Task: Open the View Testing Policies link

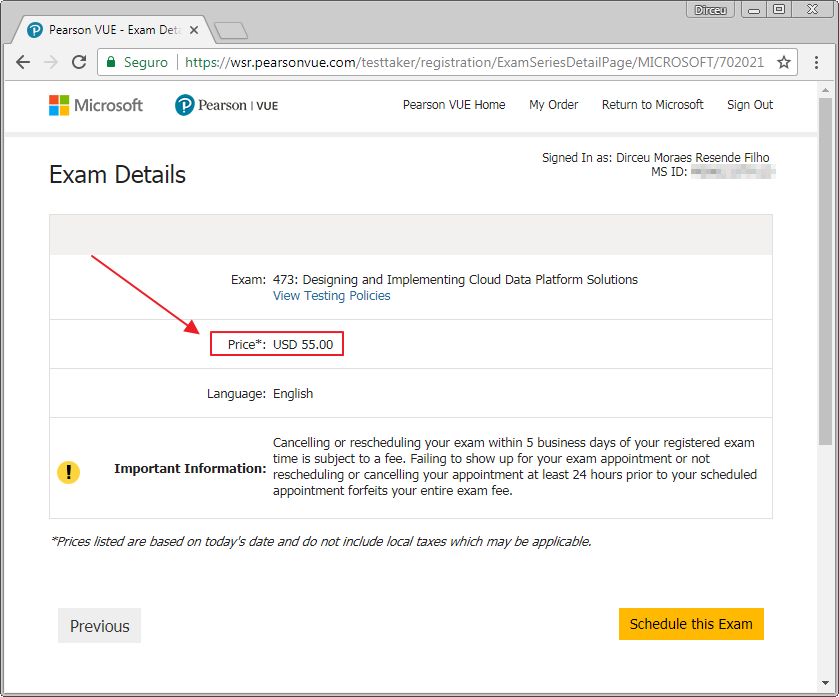Action: pos(332,296)
